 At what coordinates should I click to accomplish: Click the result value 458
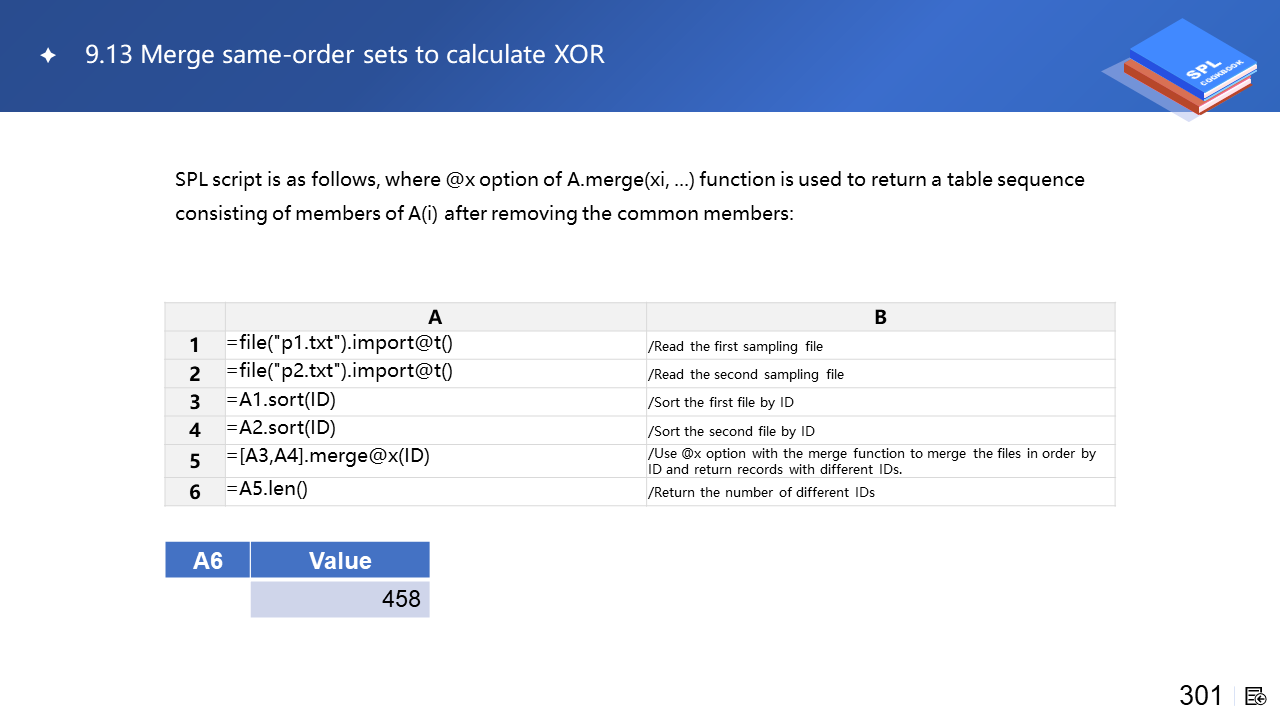(x=400, y=599)
